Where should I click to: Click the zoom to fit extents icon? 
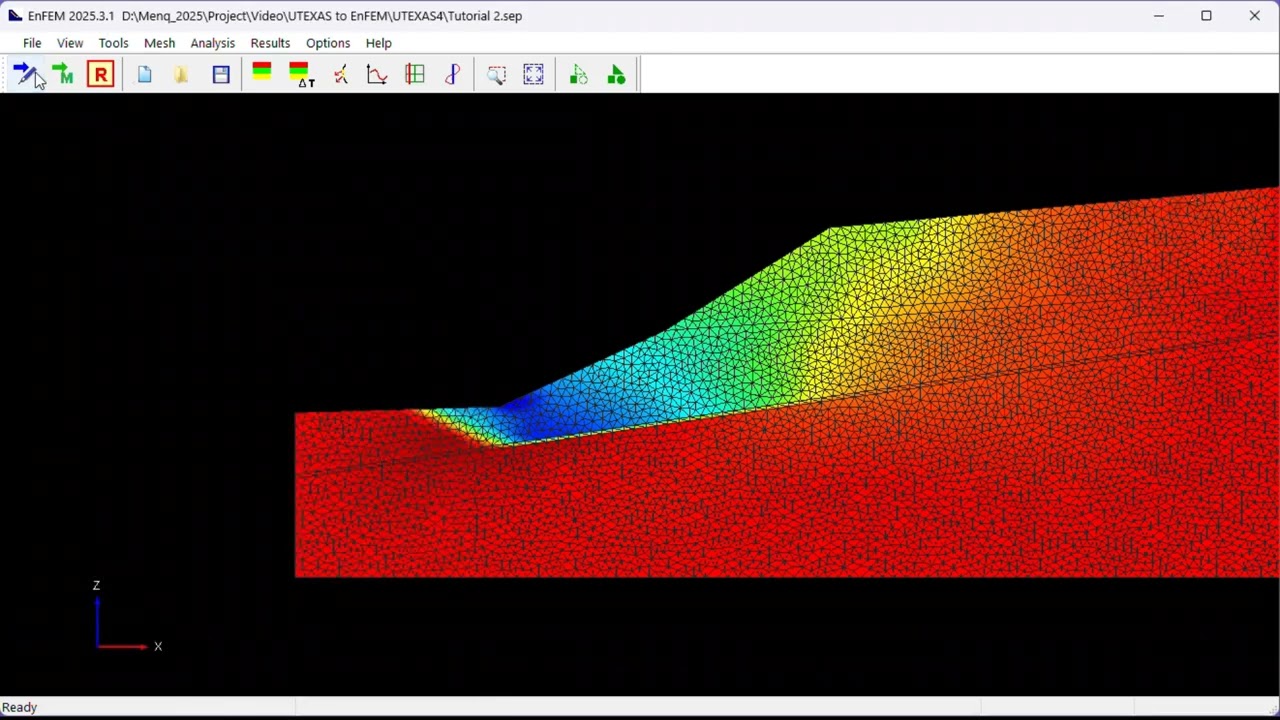point(534,75)
